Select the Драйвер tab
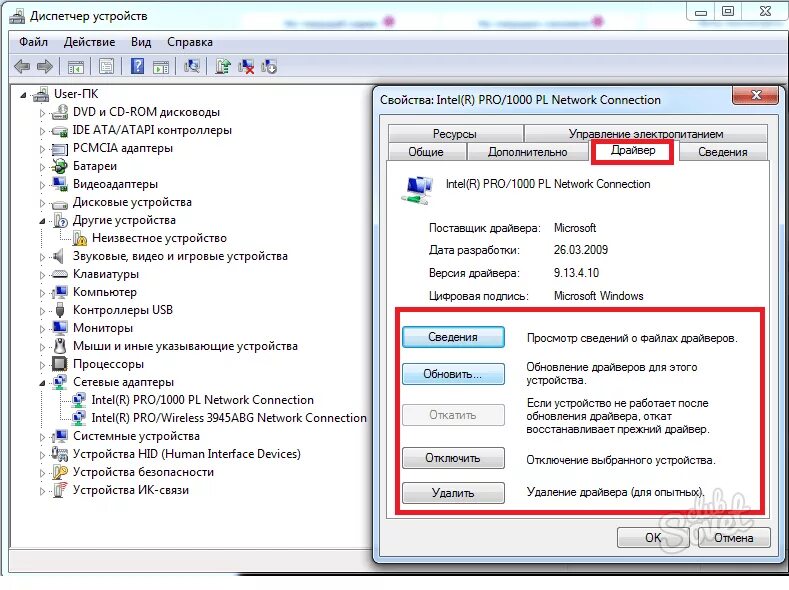789x590 pixels. click(x=633, y=150)
